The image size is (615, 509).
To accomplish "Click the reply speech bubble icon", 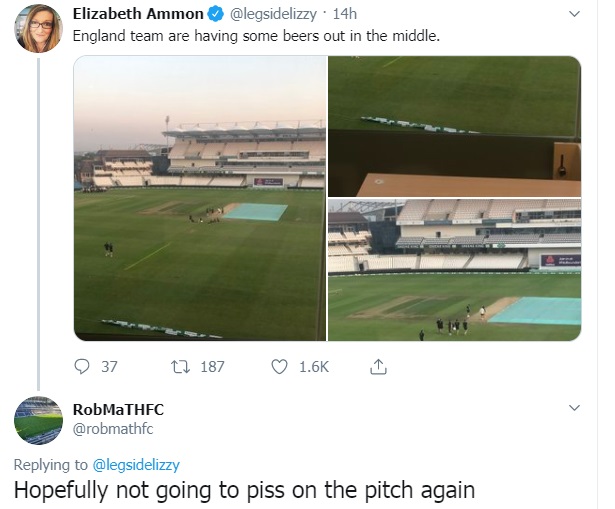I will [82, 367].
